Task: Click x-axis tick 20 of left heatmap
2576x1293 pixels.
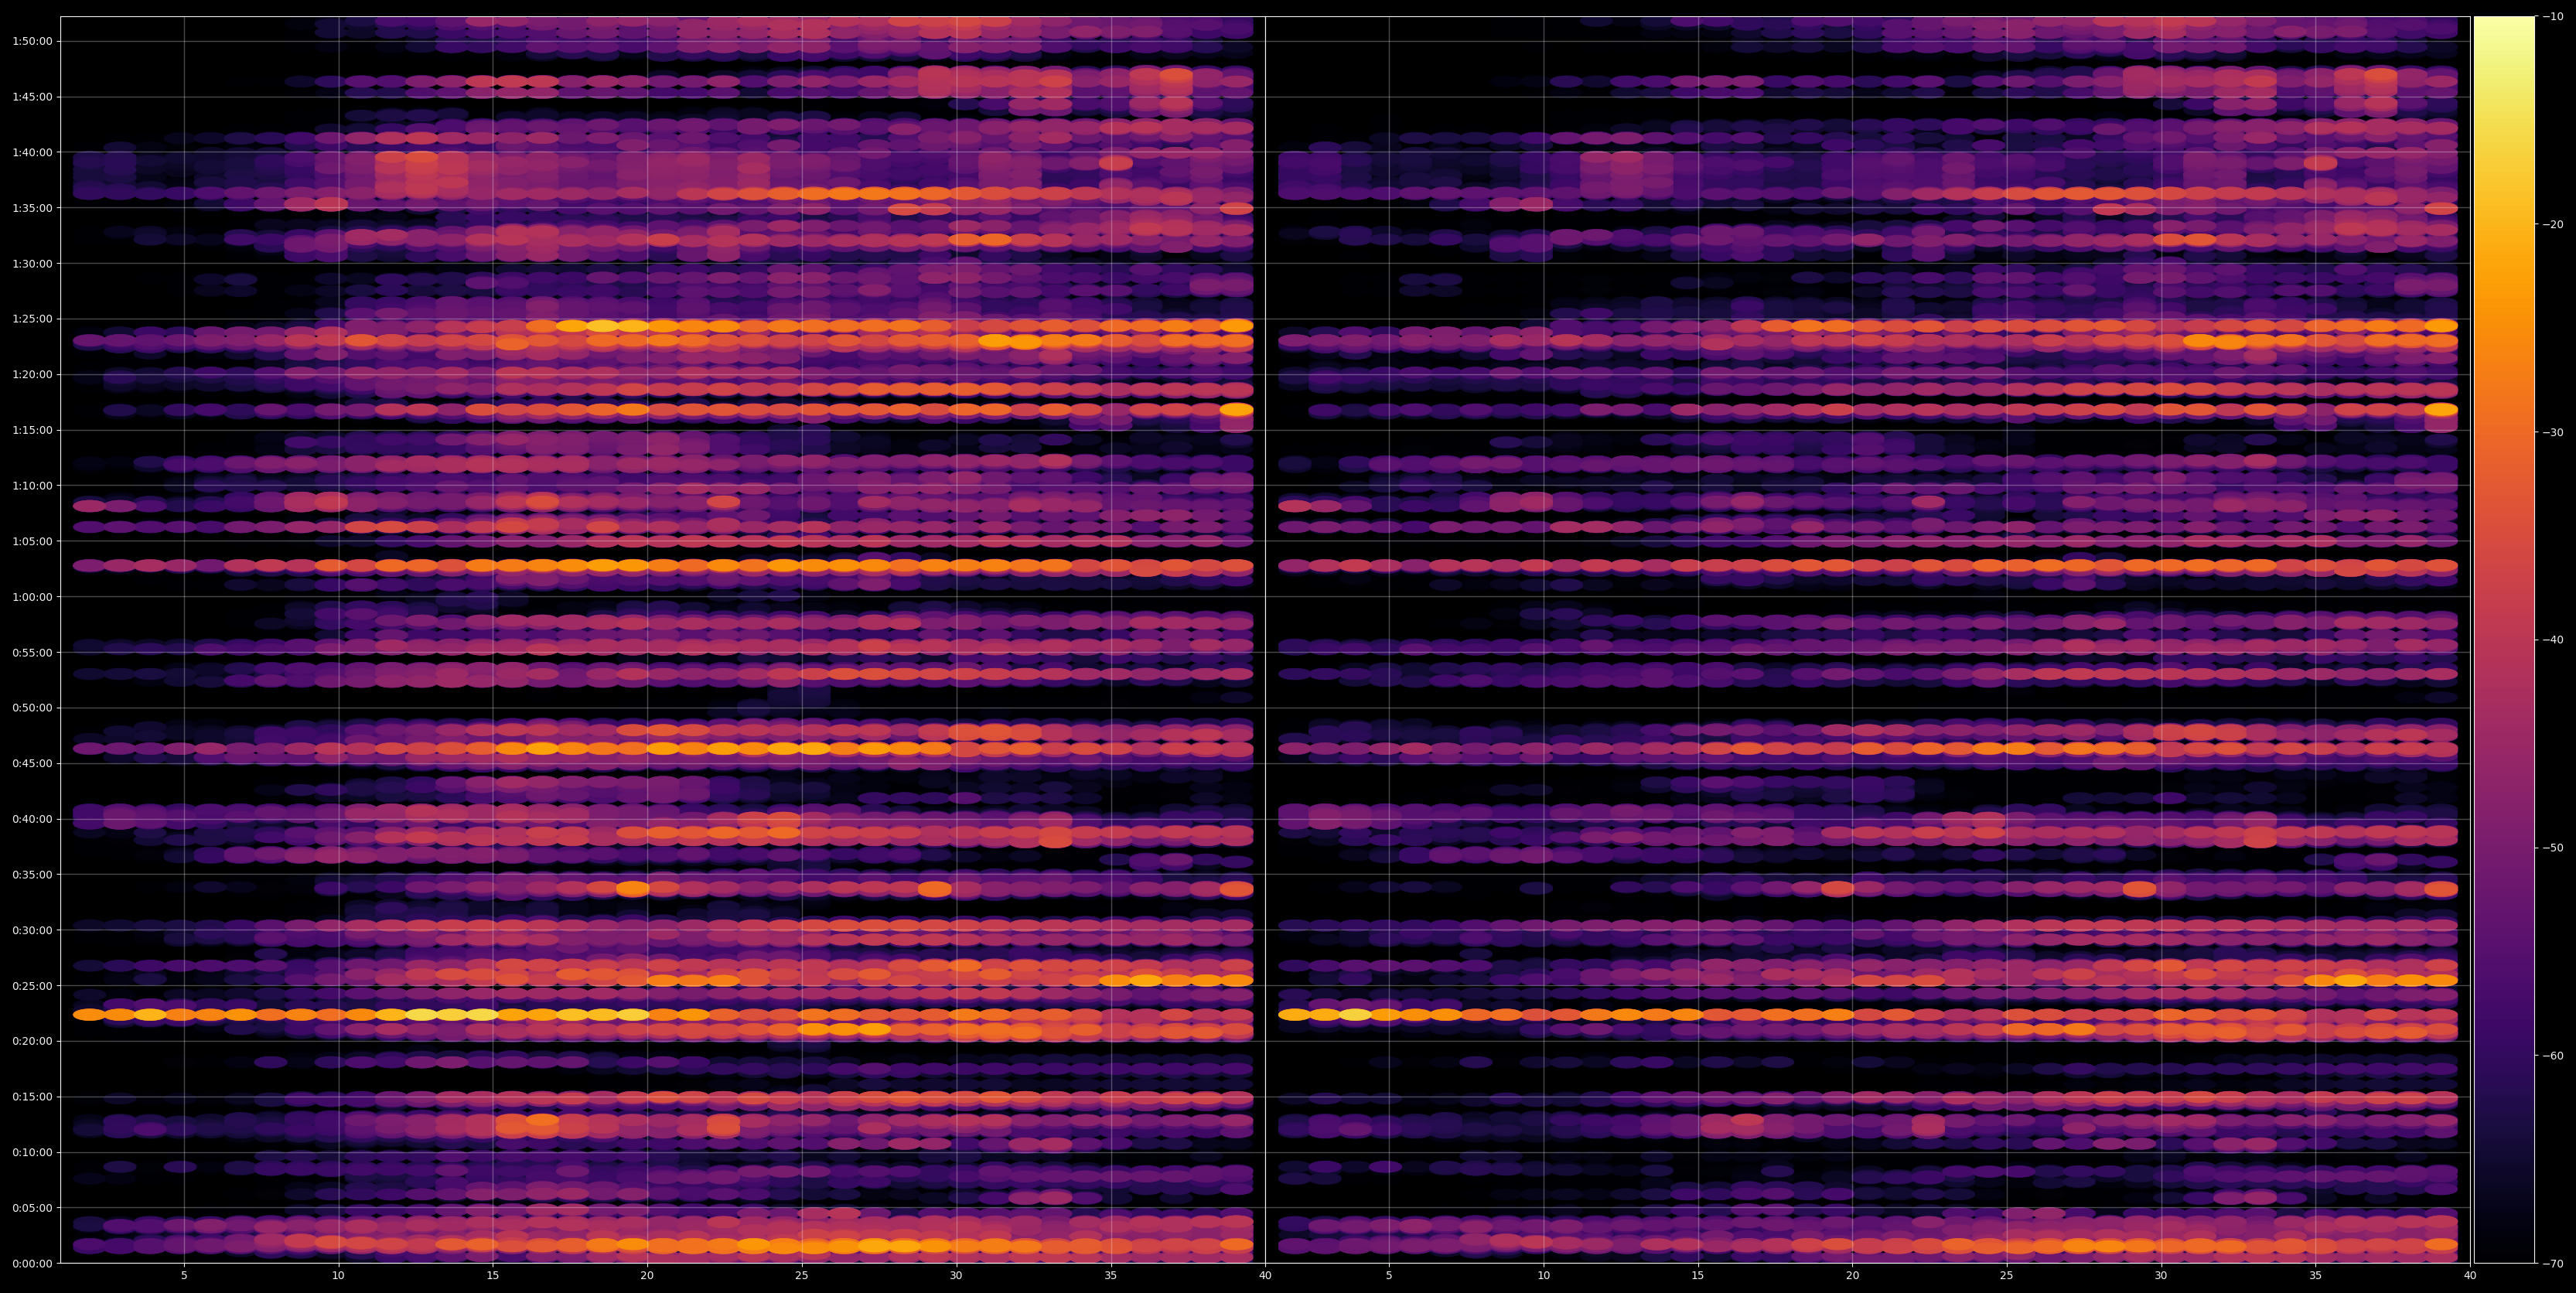Action: (647, 1276)
